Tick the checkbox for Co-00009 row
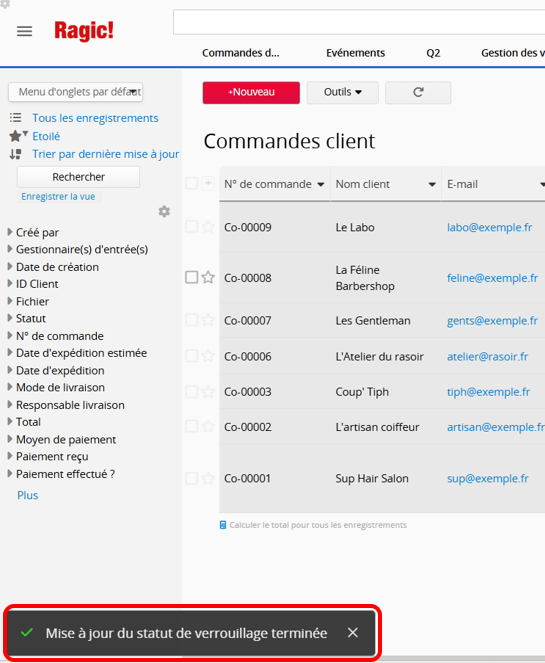Image resolution: width=545 pixels, height=663 pixels. (x=192, y=227)
